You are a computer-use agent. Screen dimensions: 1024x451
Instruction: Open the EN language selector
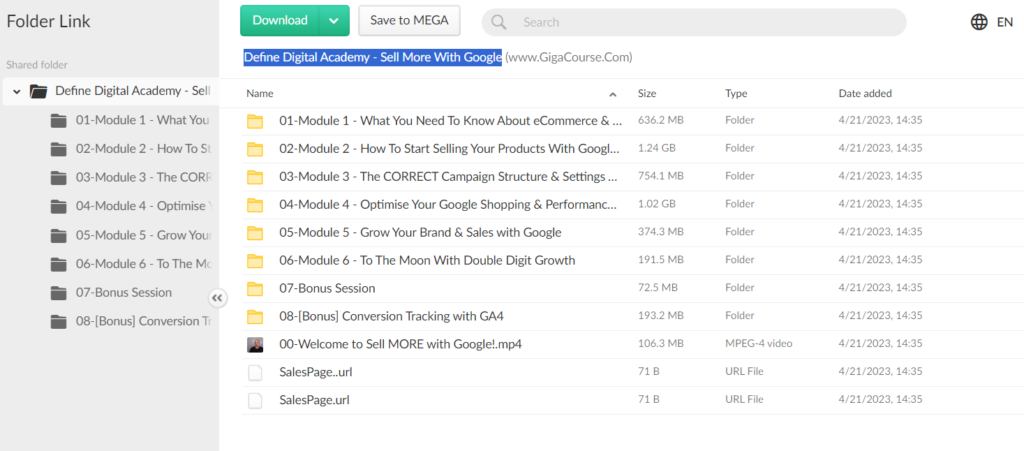tap(1004, 22)
